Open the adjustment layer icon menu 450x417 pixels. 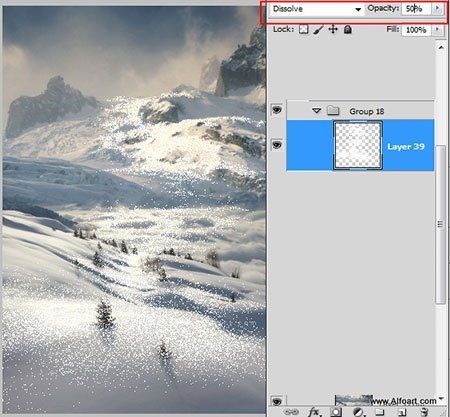pos(358,412)
